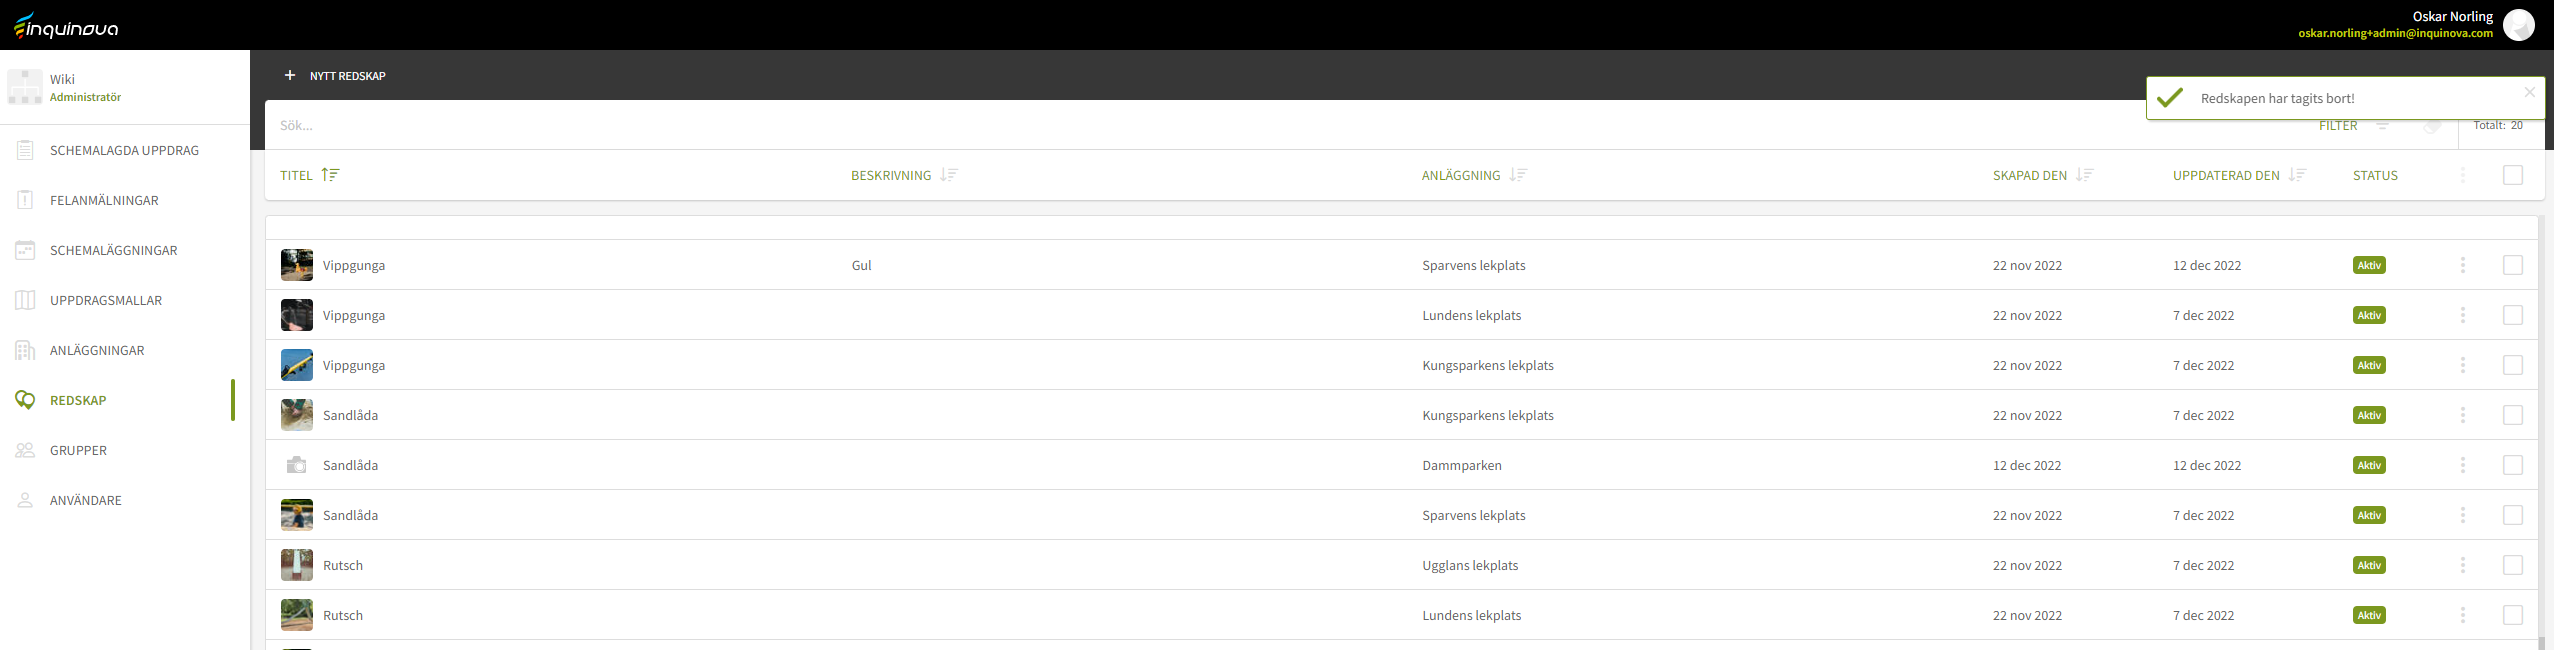Go to Användare in the sidebar
2554x650 pixels.
pos(86,500)
